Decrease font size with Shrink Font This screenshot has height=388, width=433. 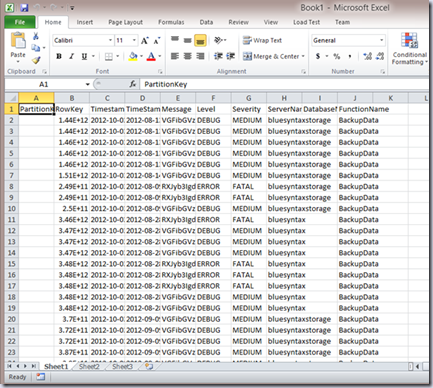point(157,41)
